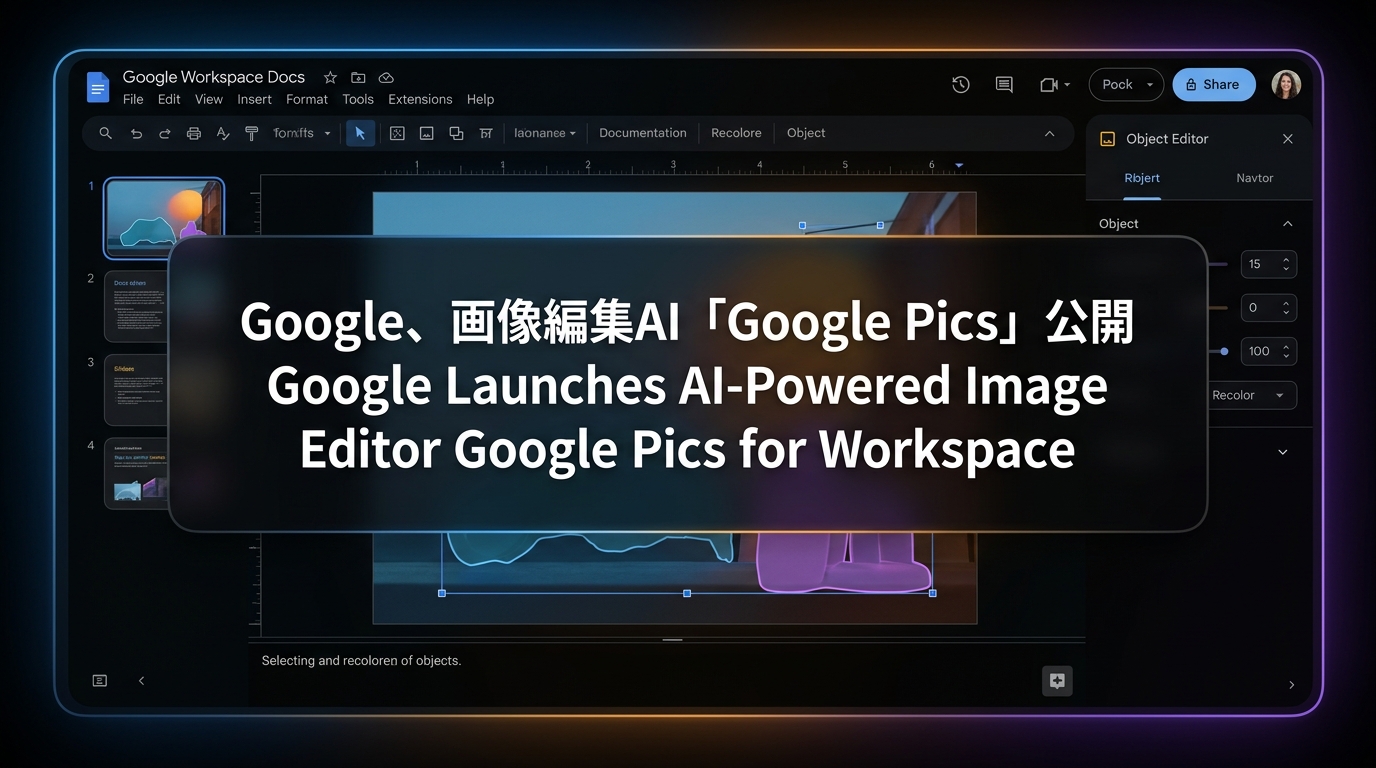
Task: Click the slider handle beside 100
Action: tap(1224, 351)
